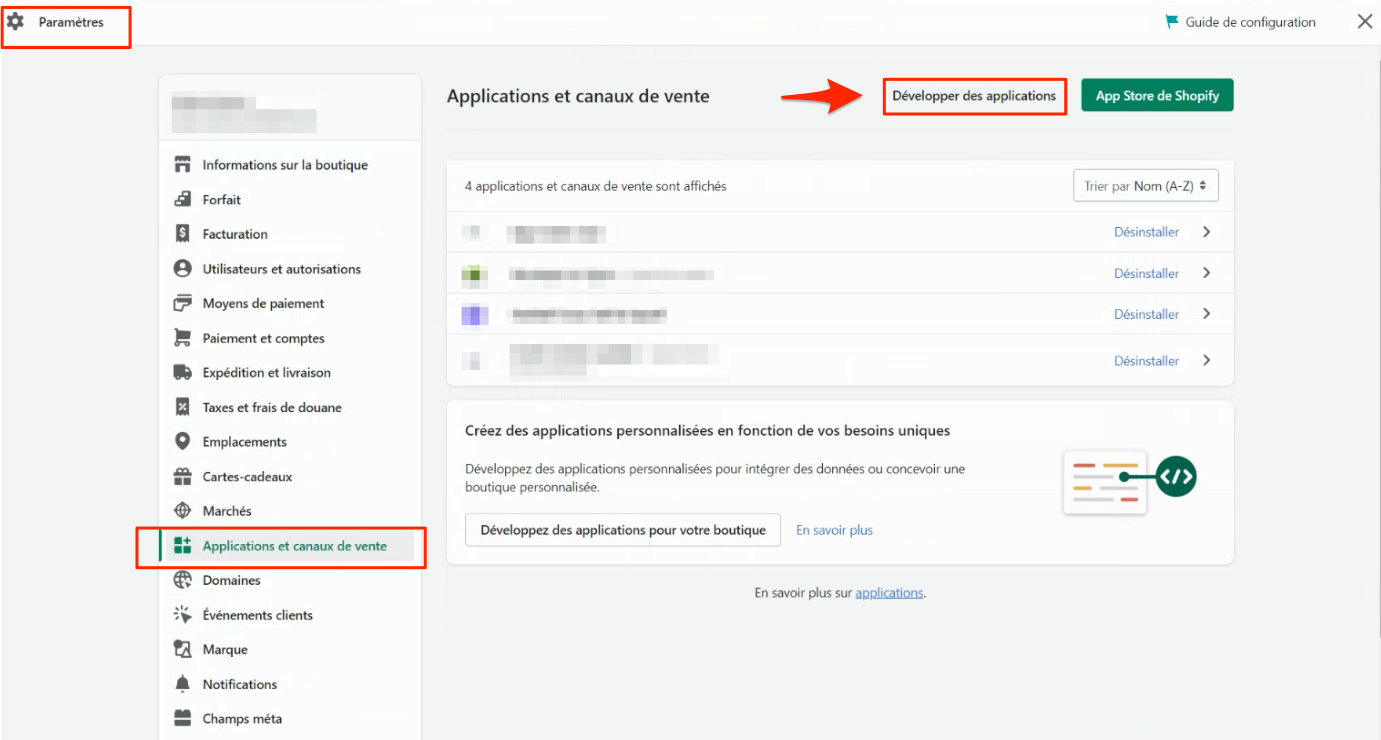
Task: Click the shopping cart icon for Paiement et comptes
Action: pos(182,338)
